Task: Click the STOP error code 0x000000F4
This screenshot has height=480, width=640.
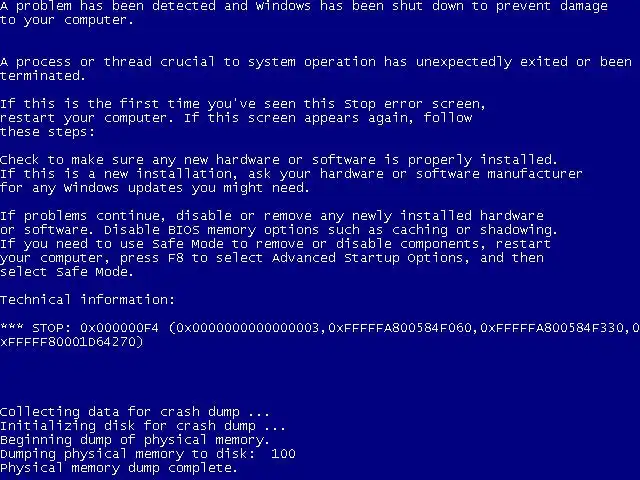Action: click(119, 328)
